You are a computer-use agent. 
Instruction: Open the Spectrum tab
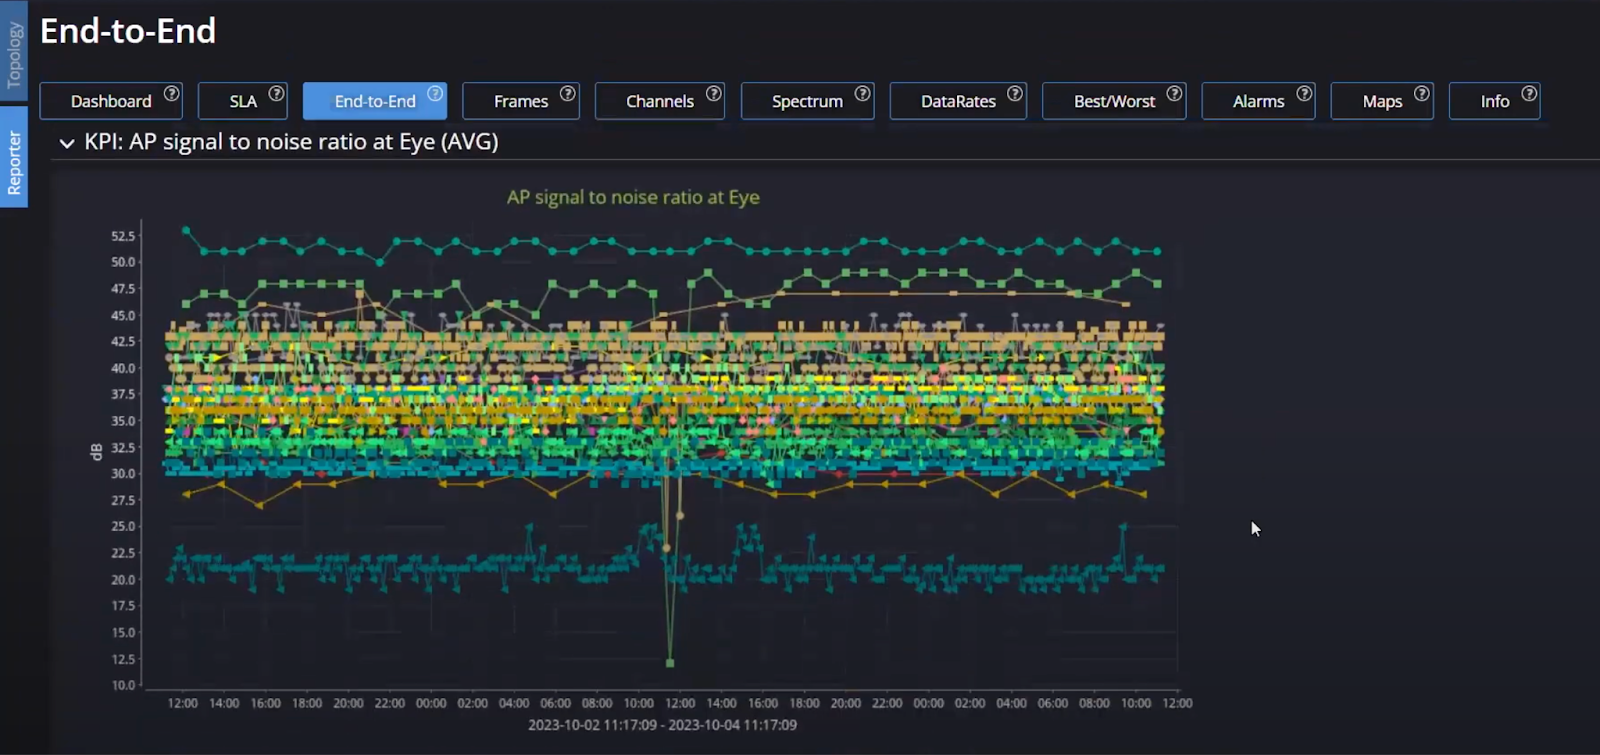click(x=806, y=102)
